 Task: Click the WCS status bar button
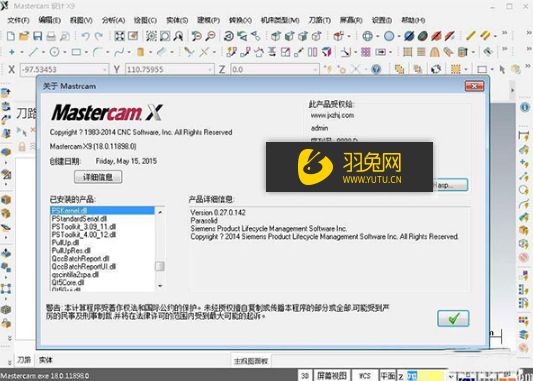point(365,376)
